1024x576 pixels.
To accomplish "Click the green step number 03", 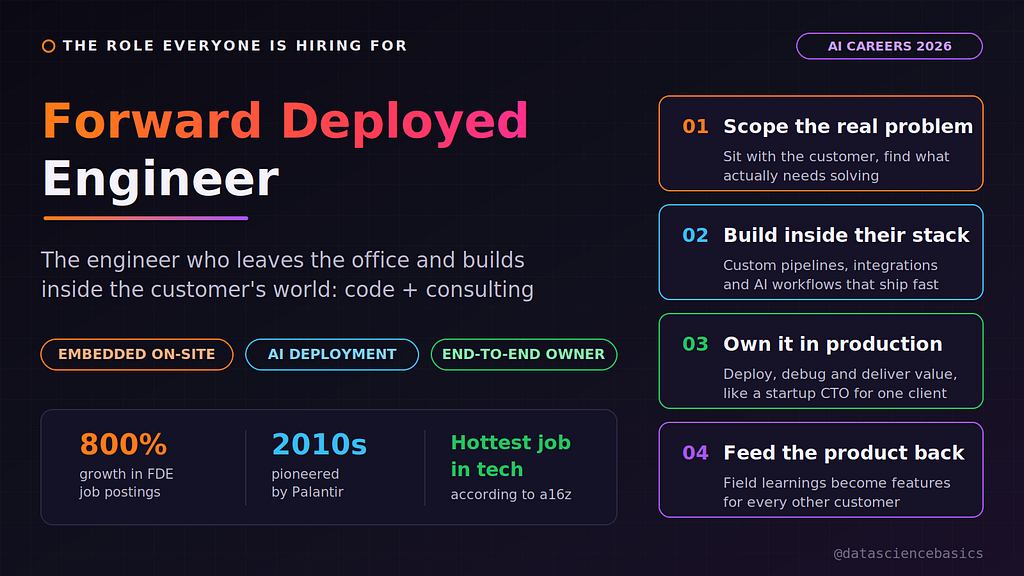I will point(696,344).
